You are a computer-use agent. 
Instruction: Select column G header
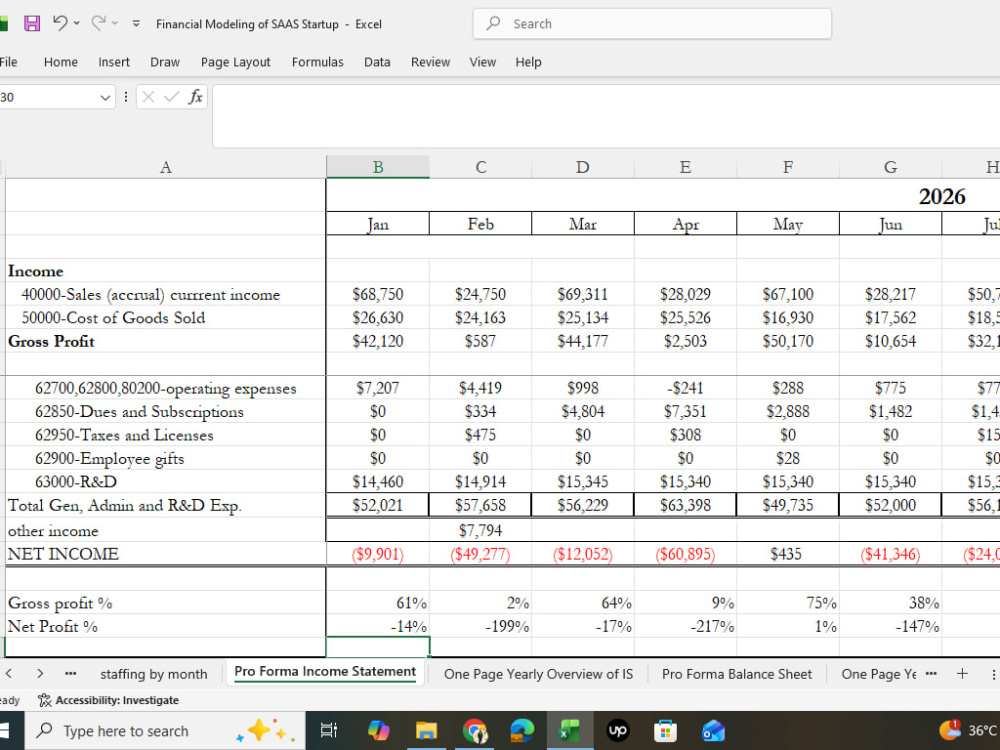(890, 167)
